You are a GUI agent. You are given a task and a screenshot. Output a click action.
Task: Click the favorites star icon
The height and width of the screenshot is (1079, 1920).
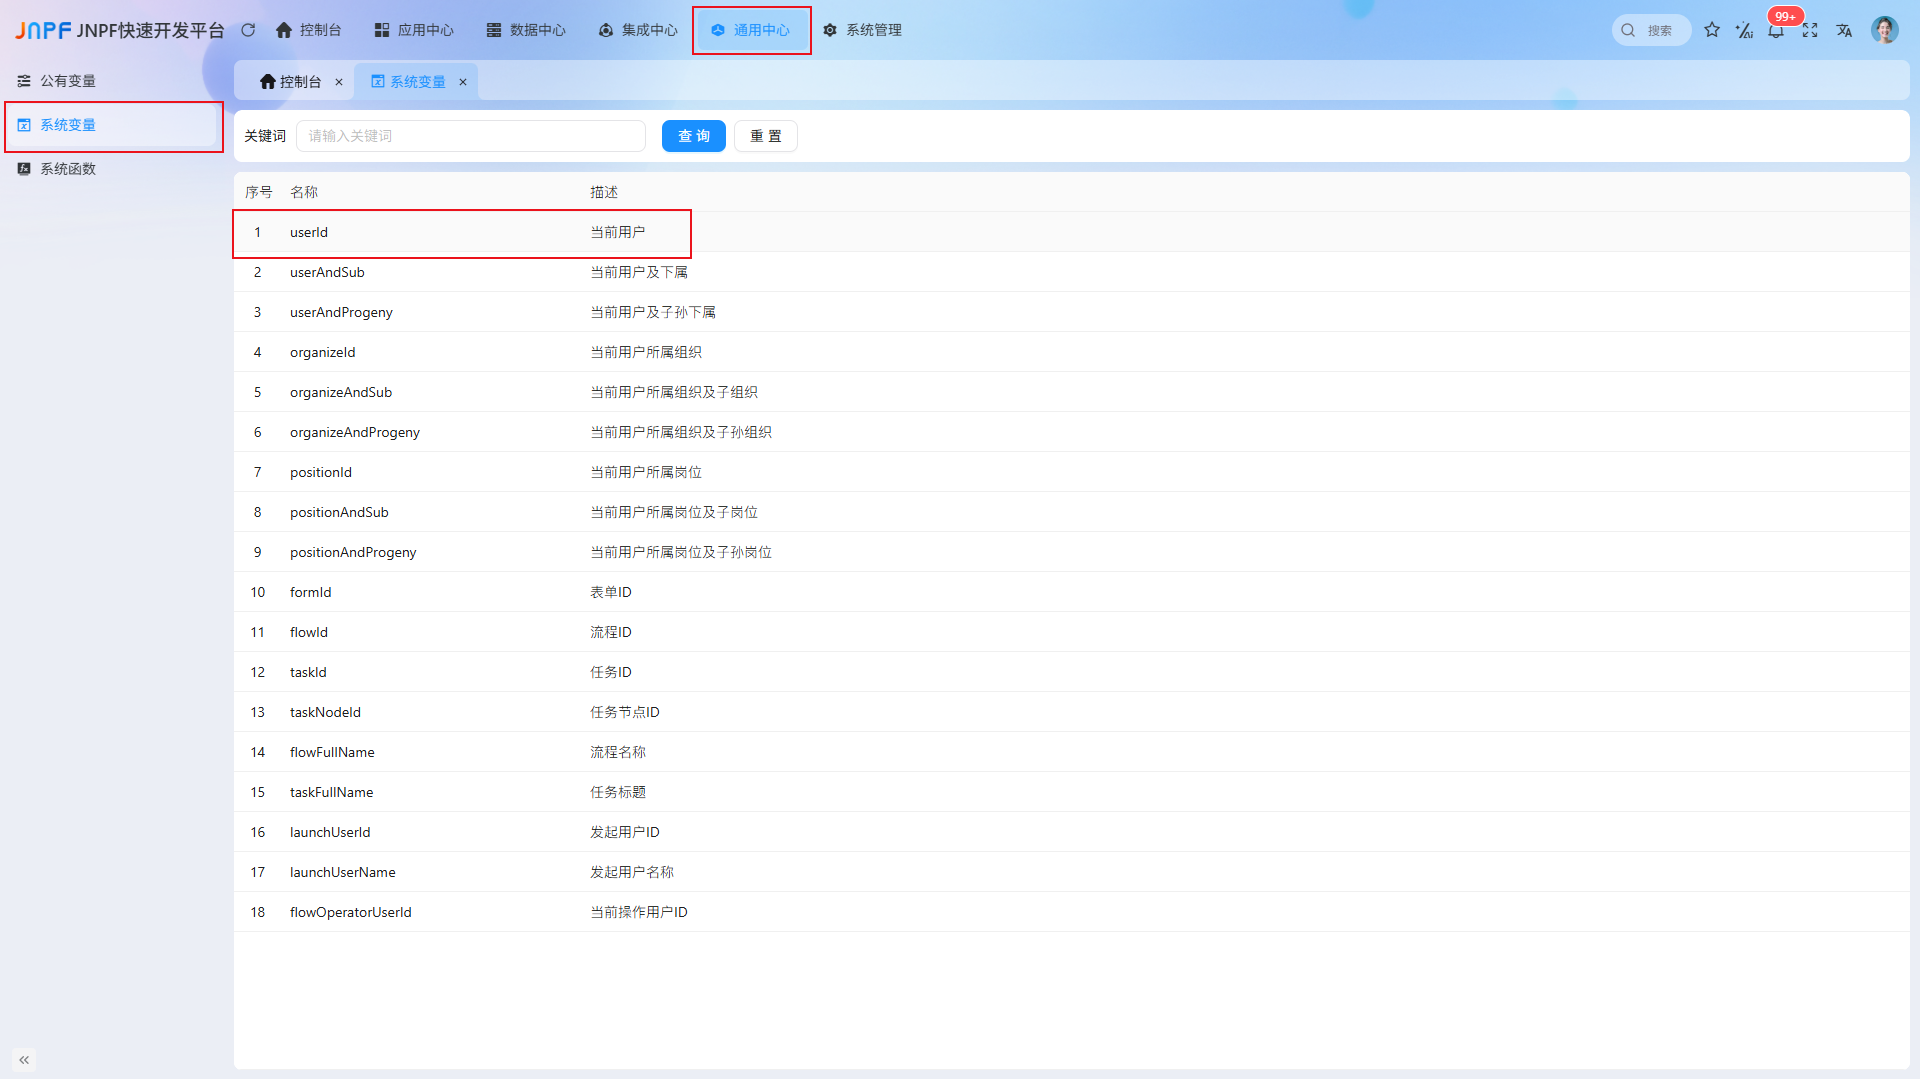coord(1712,30)
